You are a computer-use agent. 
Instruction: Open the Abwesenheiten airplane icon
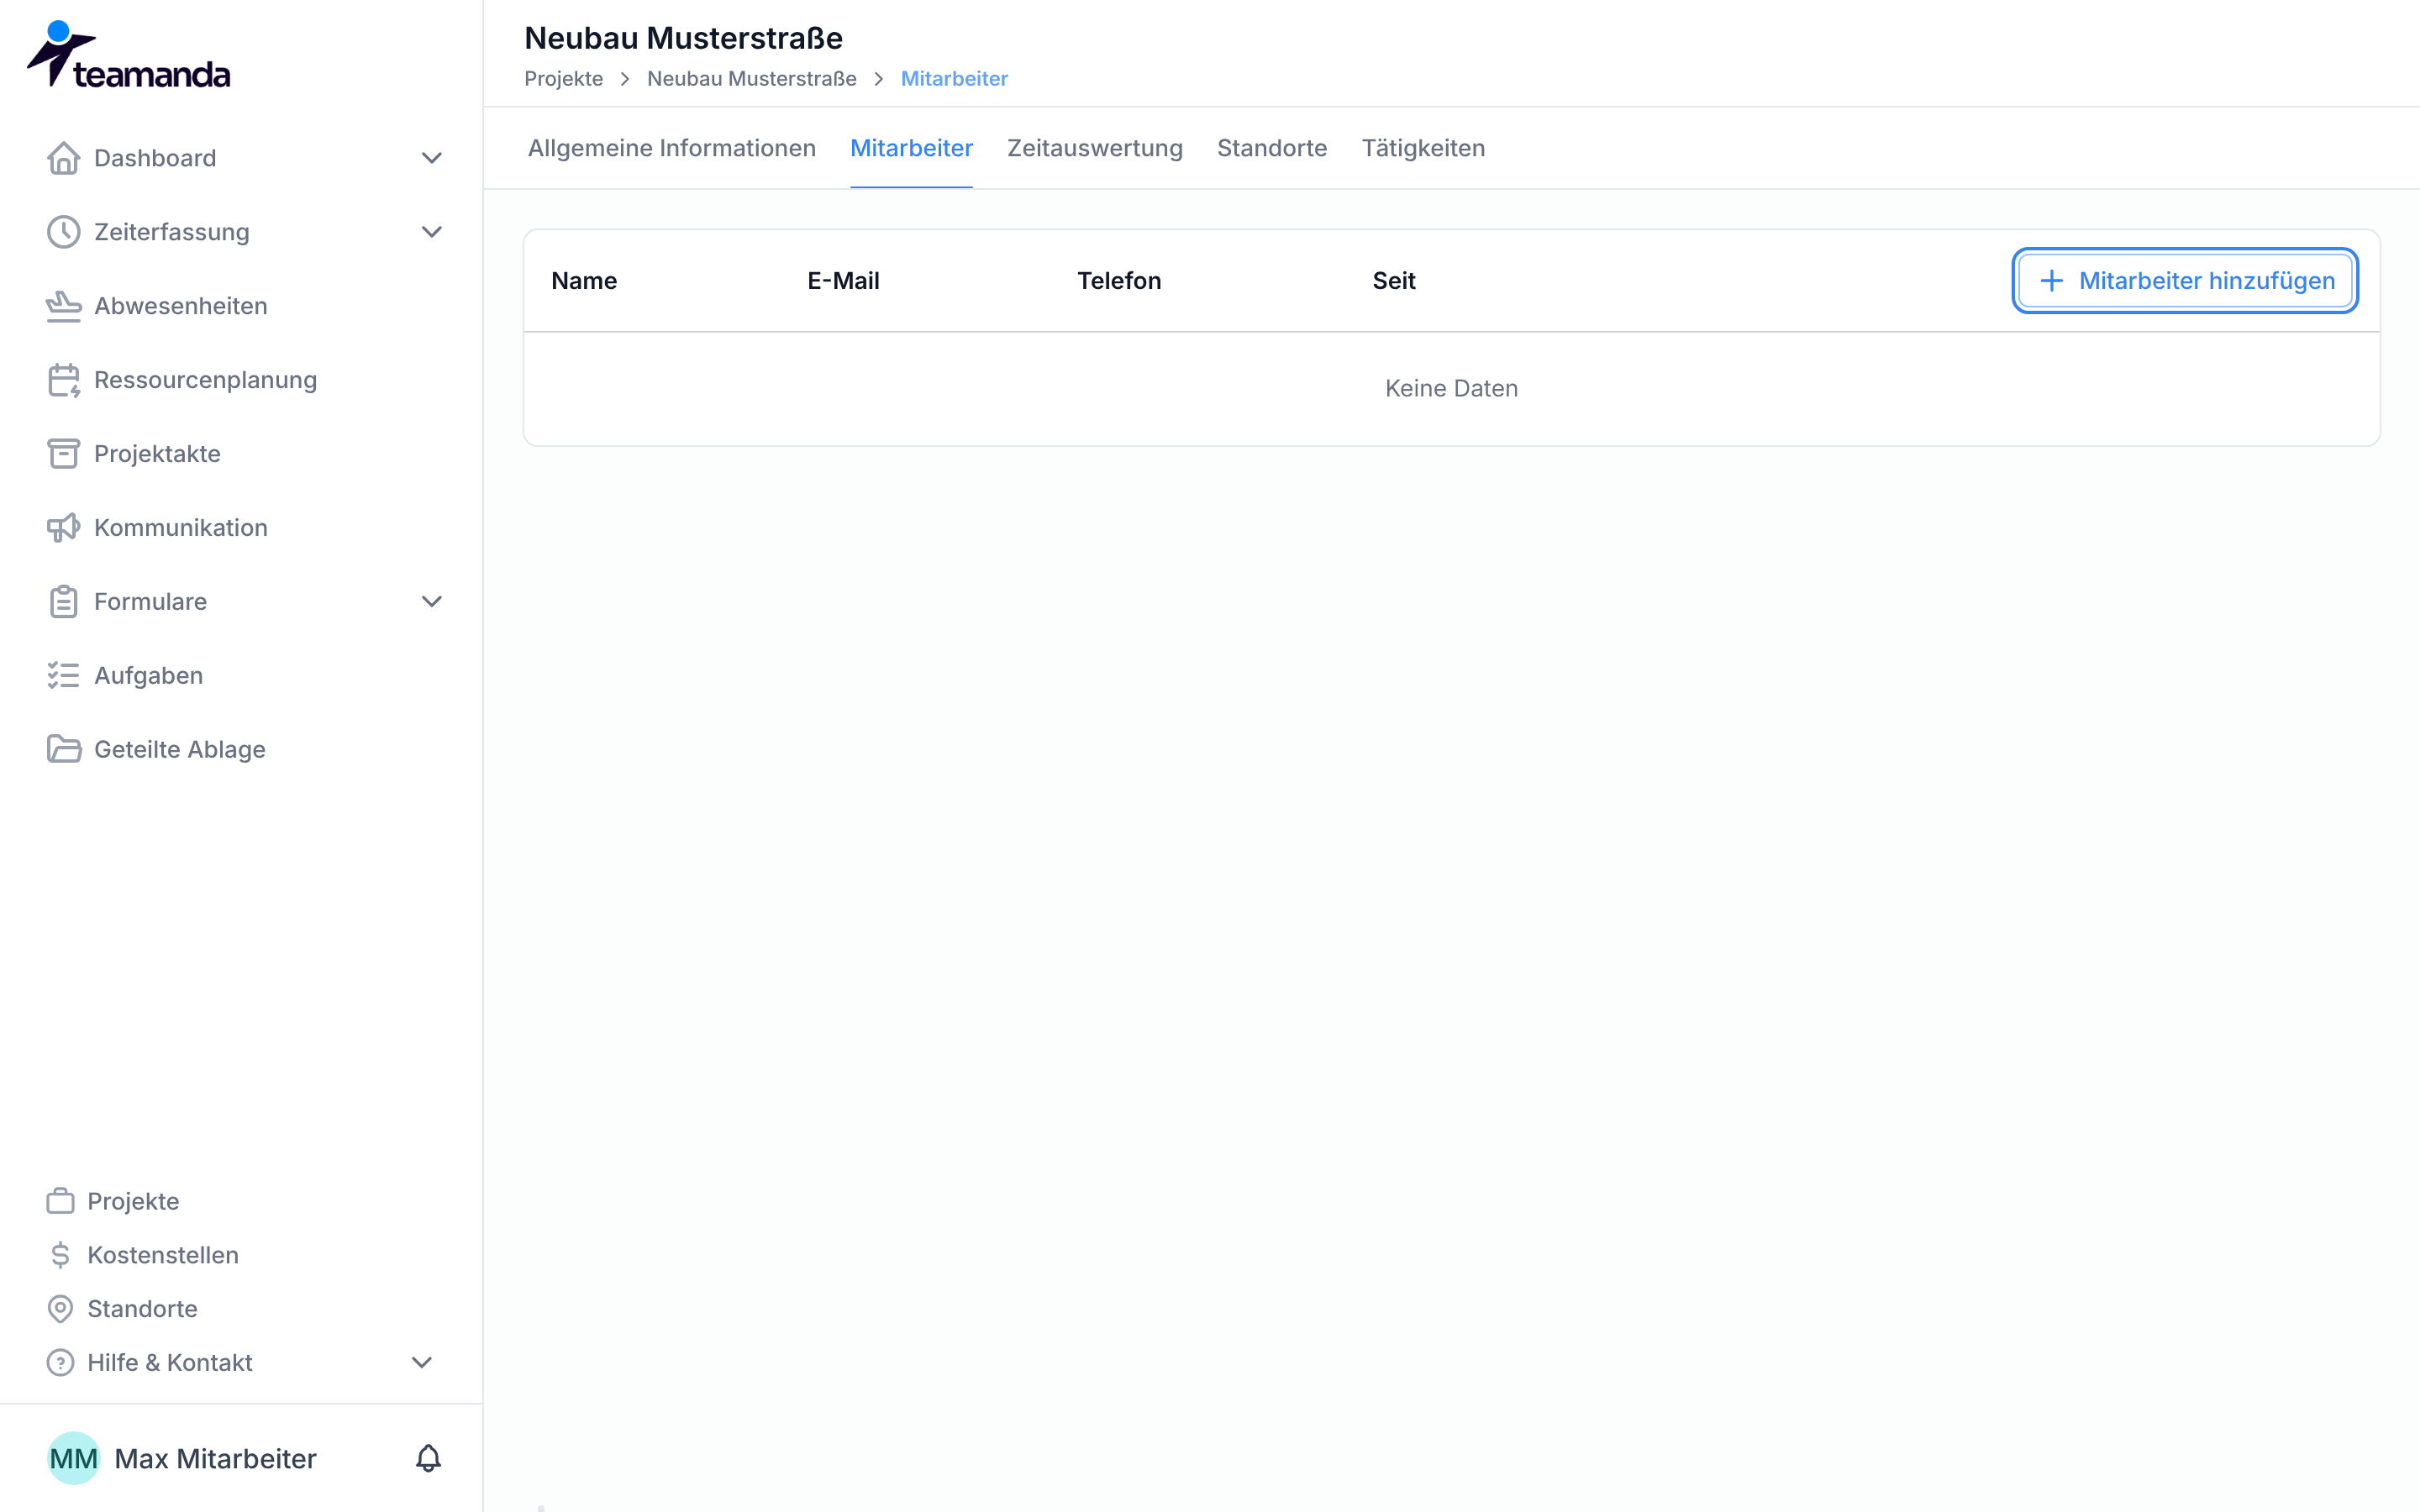[x=64, y=306]
